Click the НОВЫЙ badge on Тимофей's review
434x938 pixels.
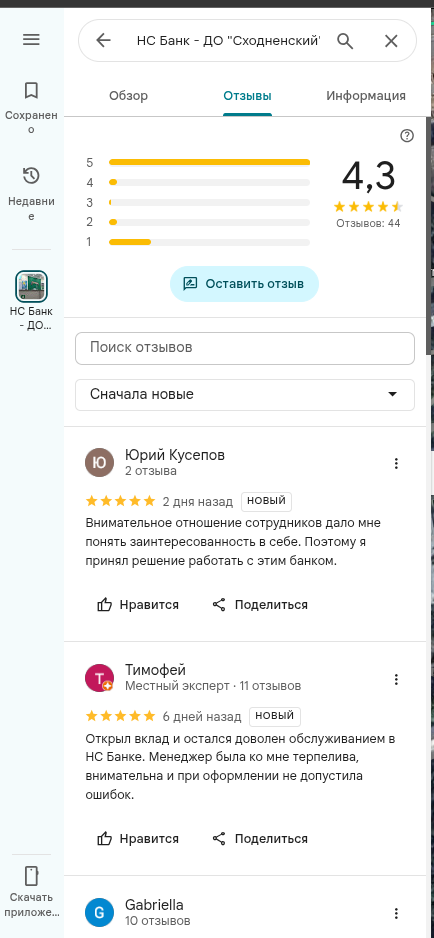[275, 716]
